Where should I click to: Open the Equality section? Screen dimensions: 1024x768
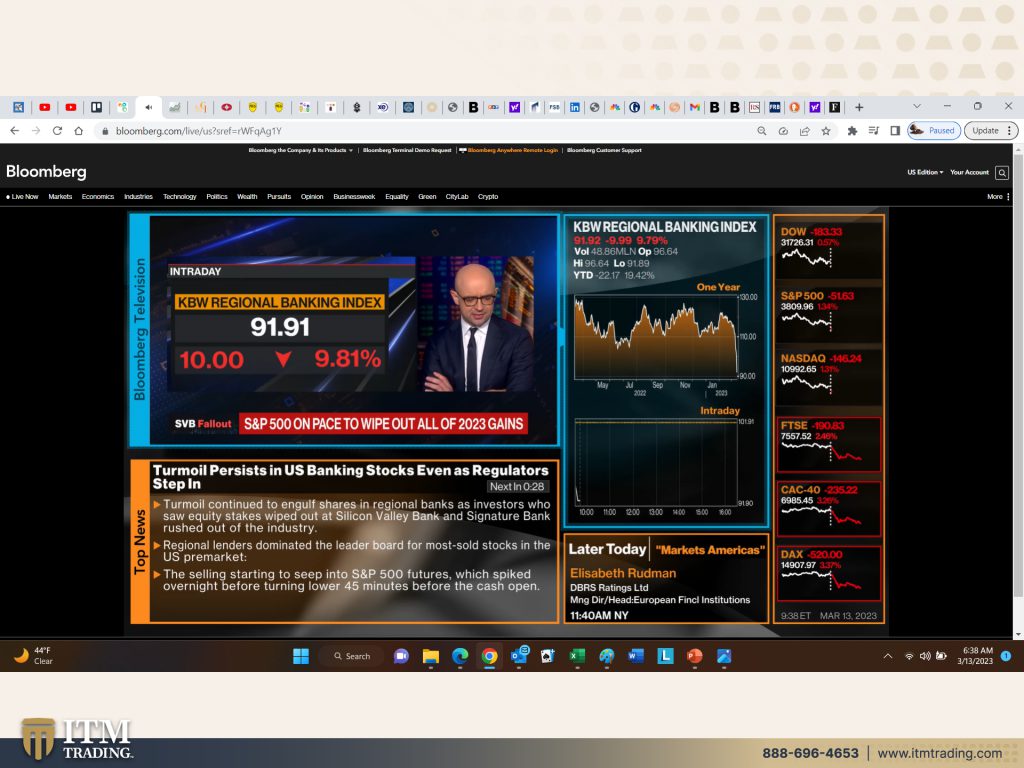tap(397, 197)
